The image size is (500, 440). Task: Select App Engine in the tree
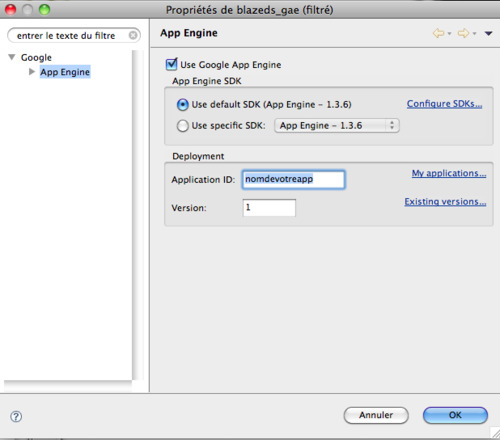pos(65,72)
